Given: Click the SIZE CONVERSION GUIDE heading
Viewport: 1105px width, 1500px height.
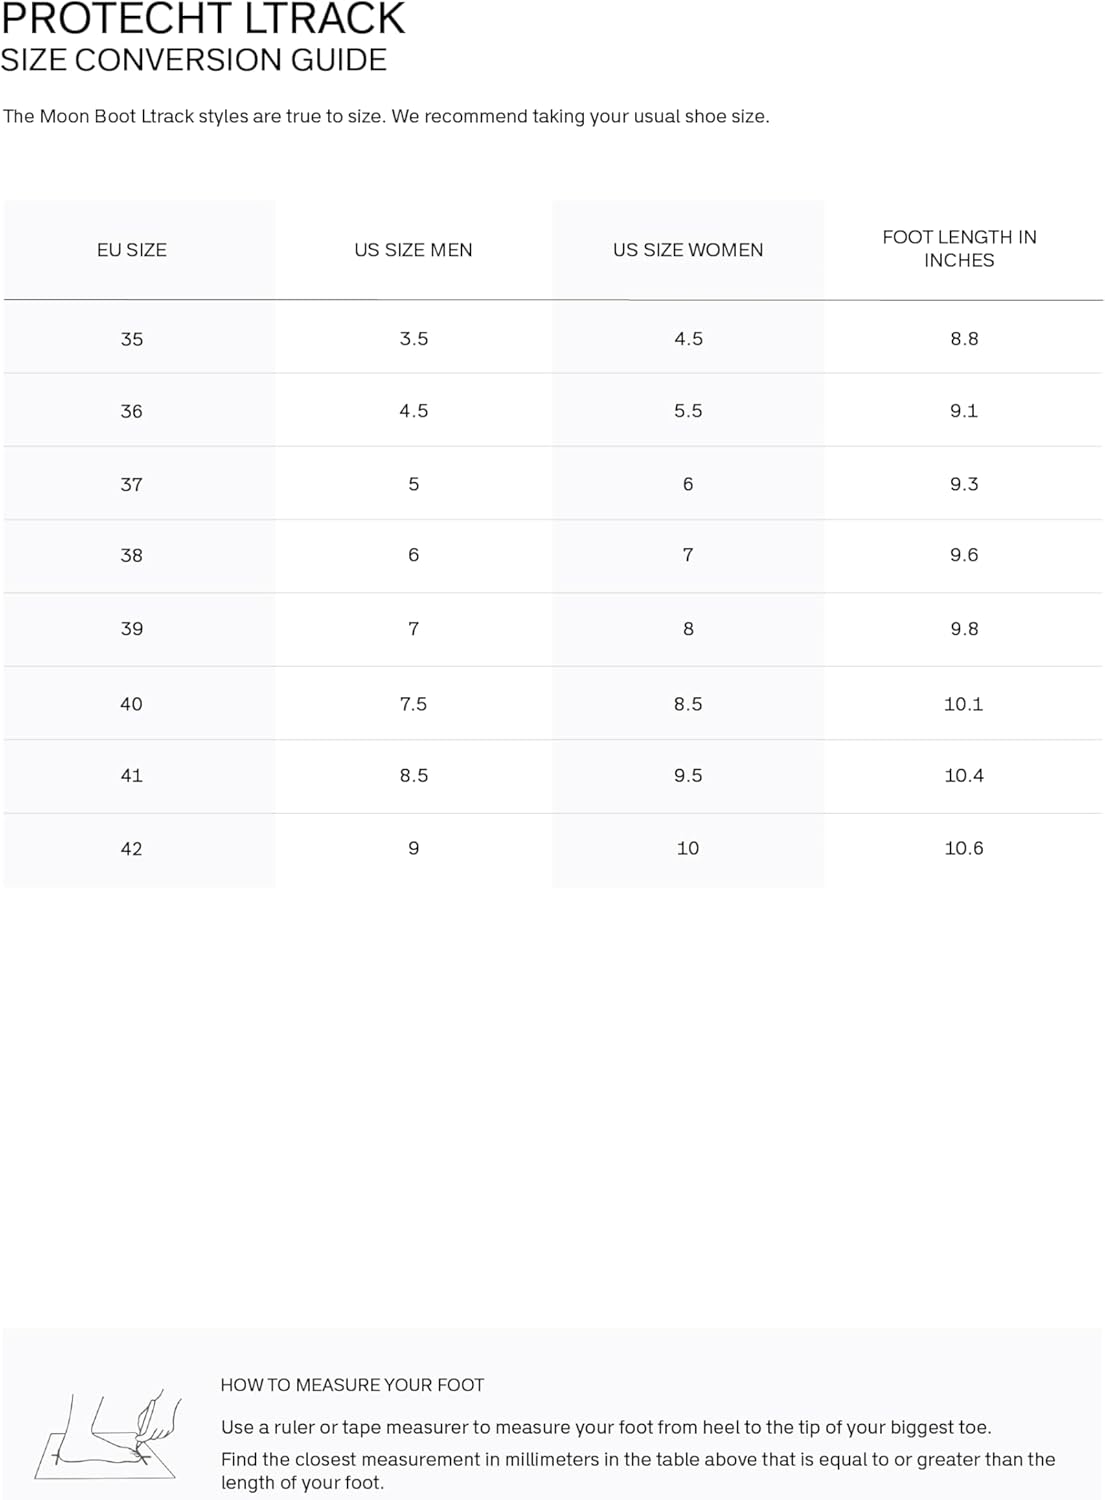Looking at the screenshot, I should [193, 60].
